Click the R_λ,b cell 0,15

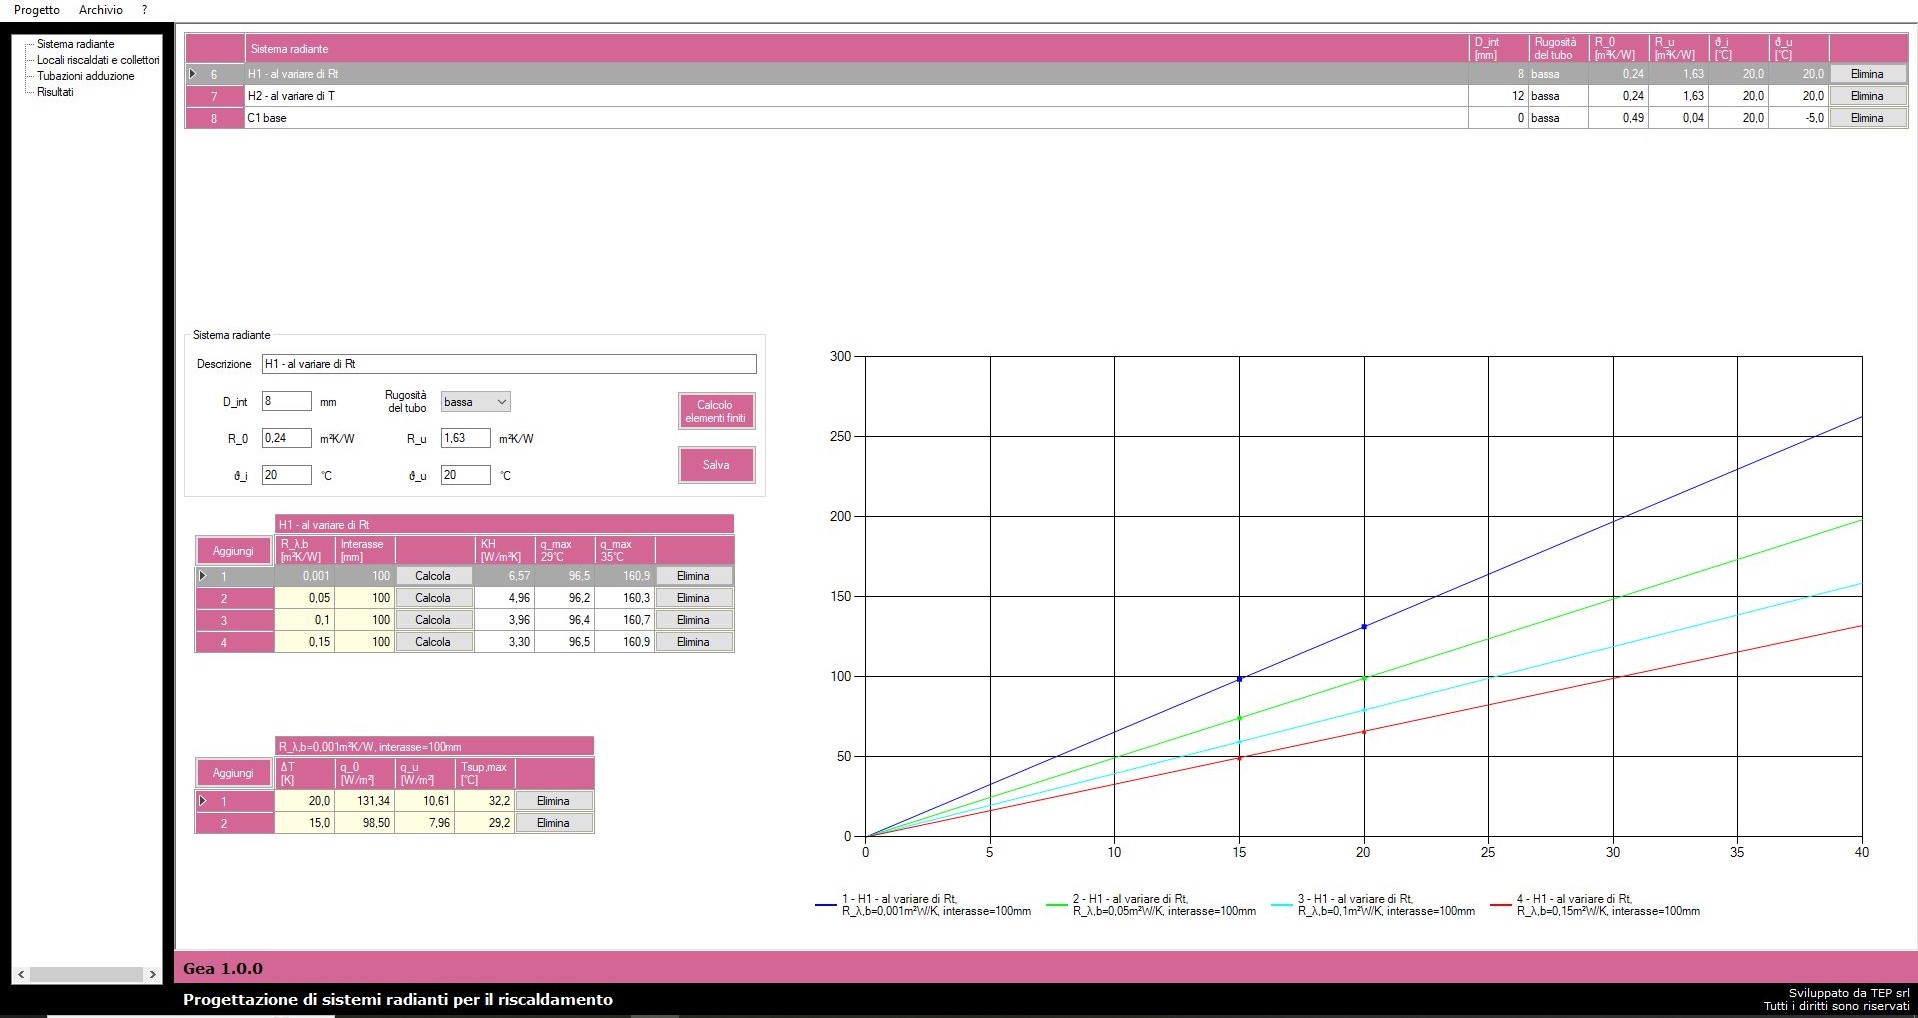coord(305,642)
